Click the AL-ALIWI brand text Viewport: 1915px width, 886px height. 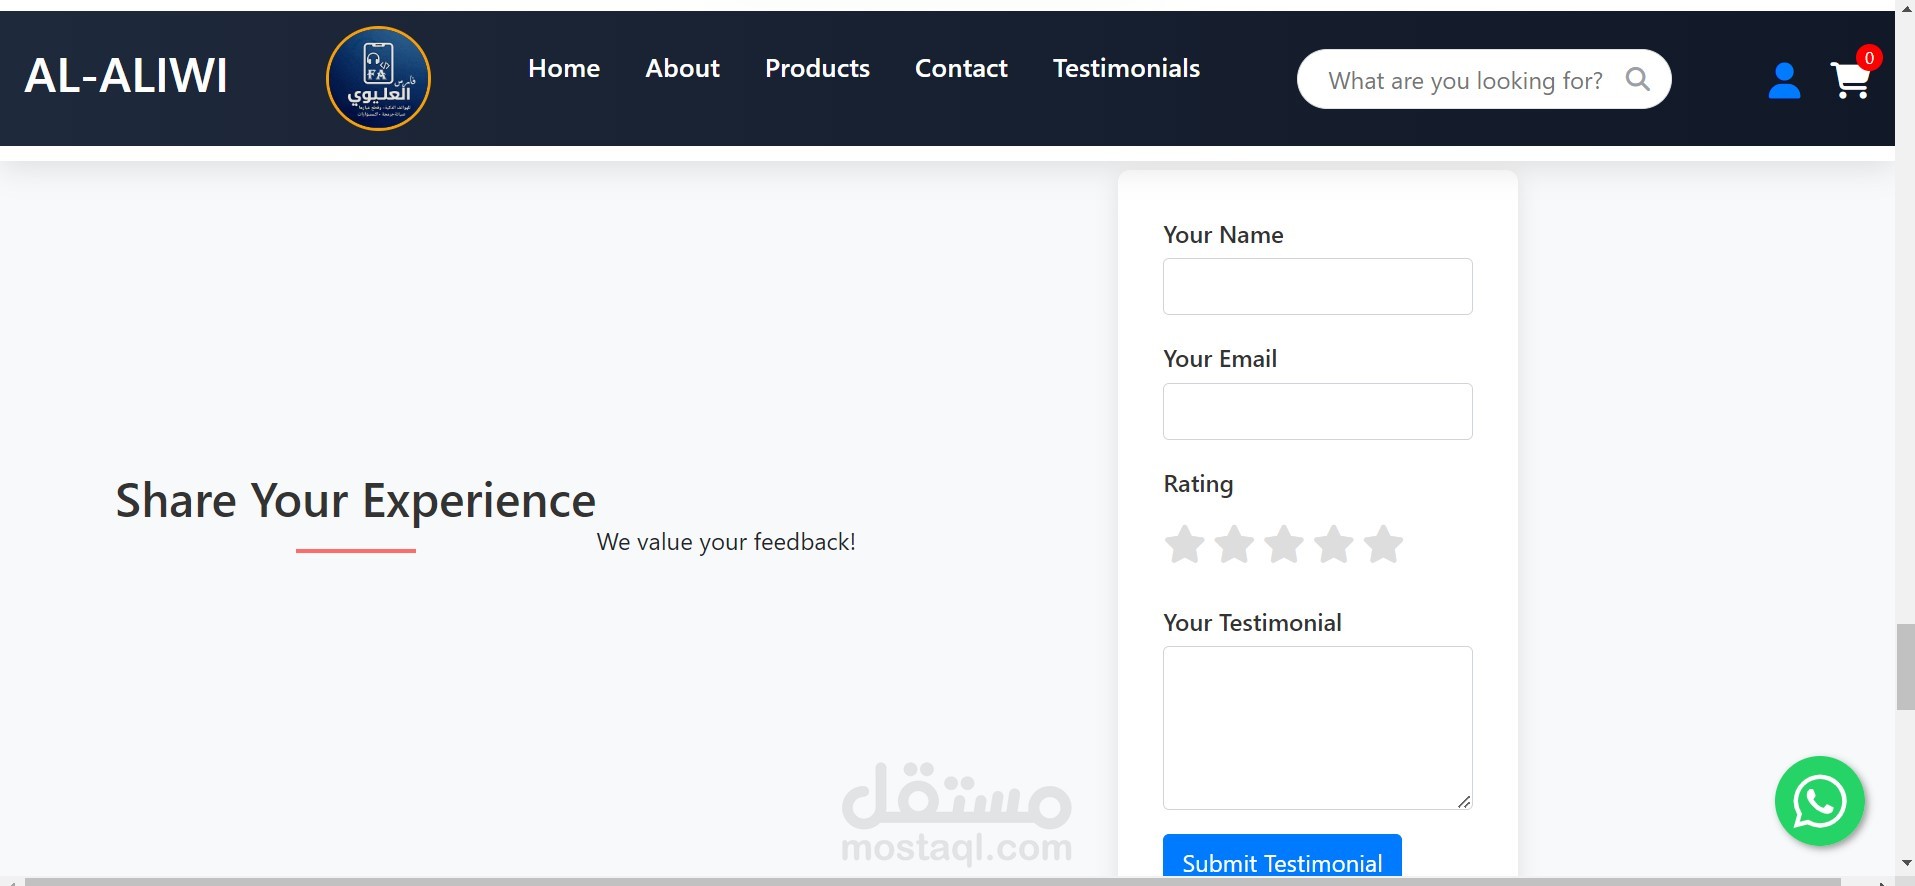tap(126, 76)
